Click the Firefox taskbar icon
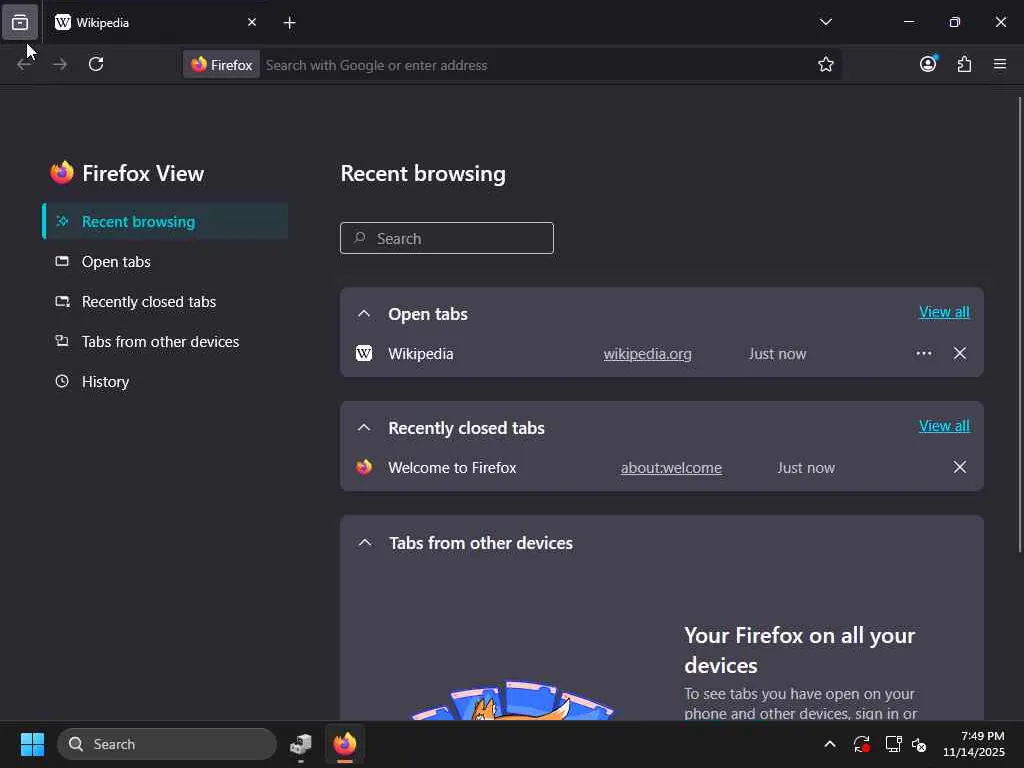Viewport: 1024px width, 768px height. [x=345, y=744]
